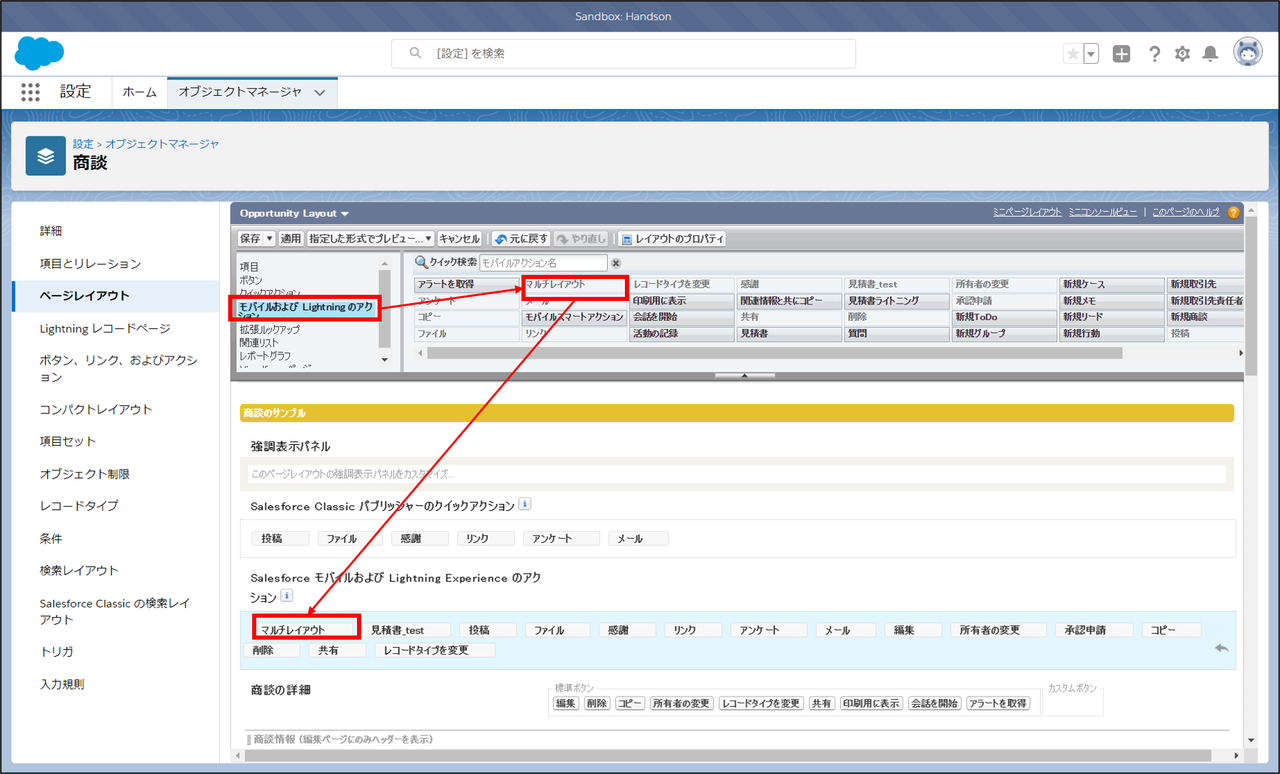Click info icon next to Classic パブリッシャー heading

click(525, 505)
